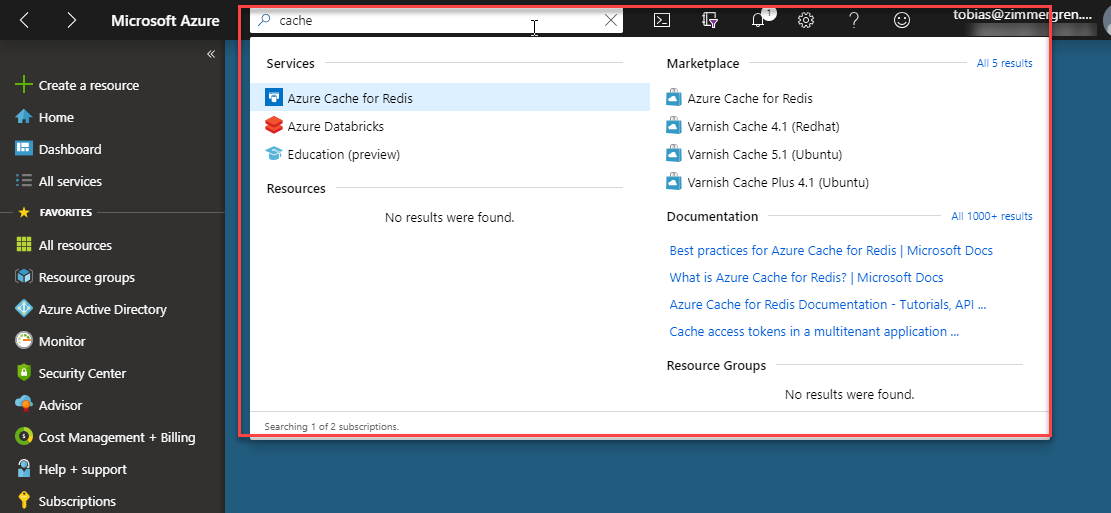The image size is (1111, 513).
Task: Open Azure Active Directory from favorites
Action: coord(102,310)
